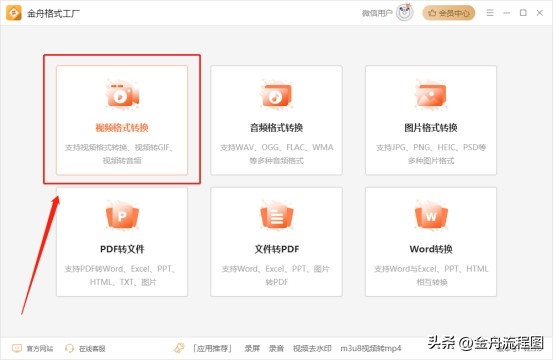Open the 会员中心 member center
Screen dimensions: 554x360
(x=449, y=13)
